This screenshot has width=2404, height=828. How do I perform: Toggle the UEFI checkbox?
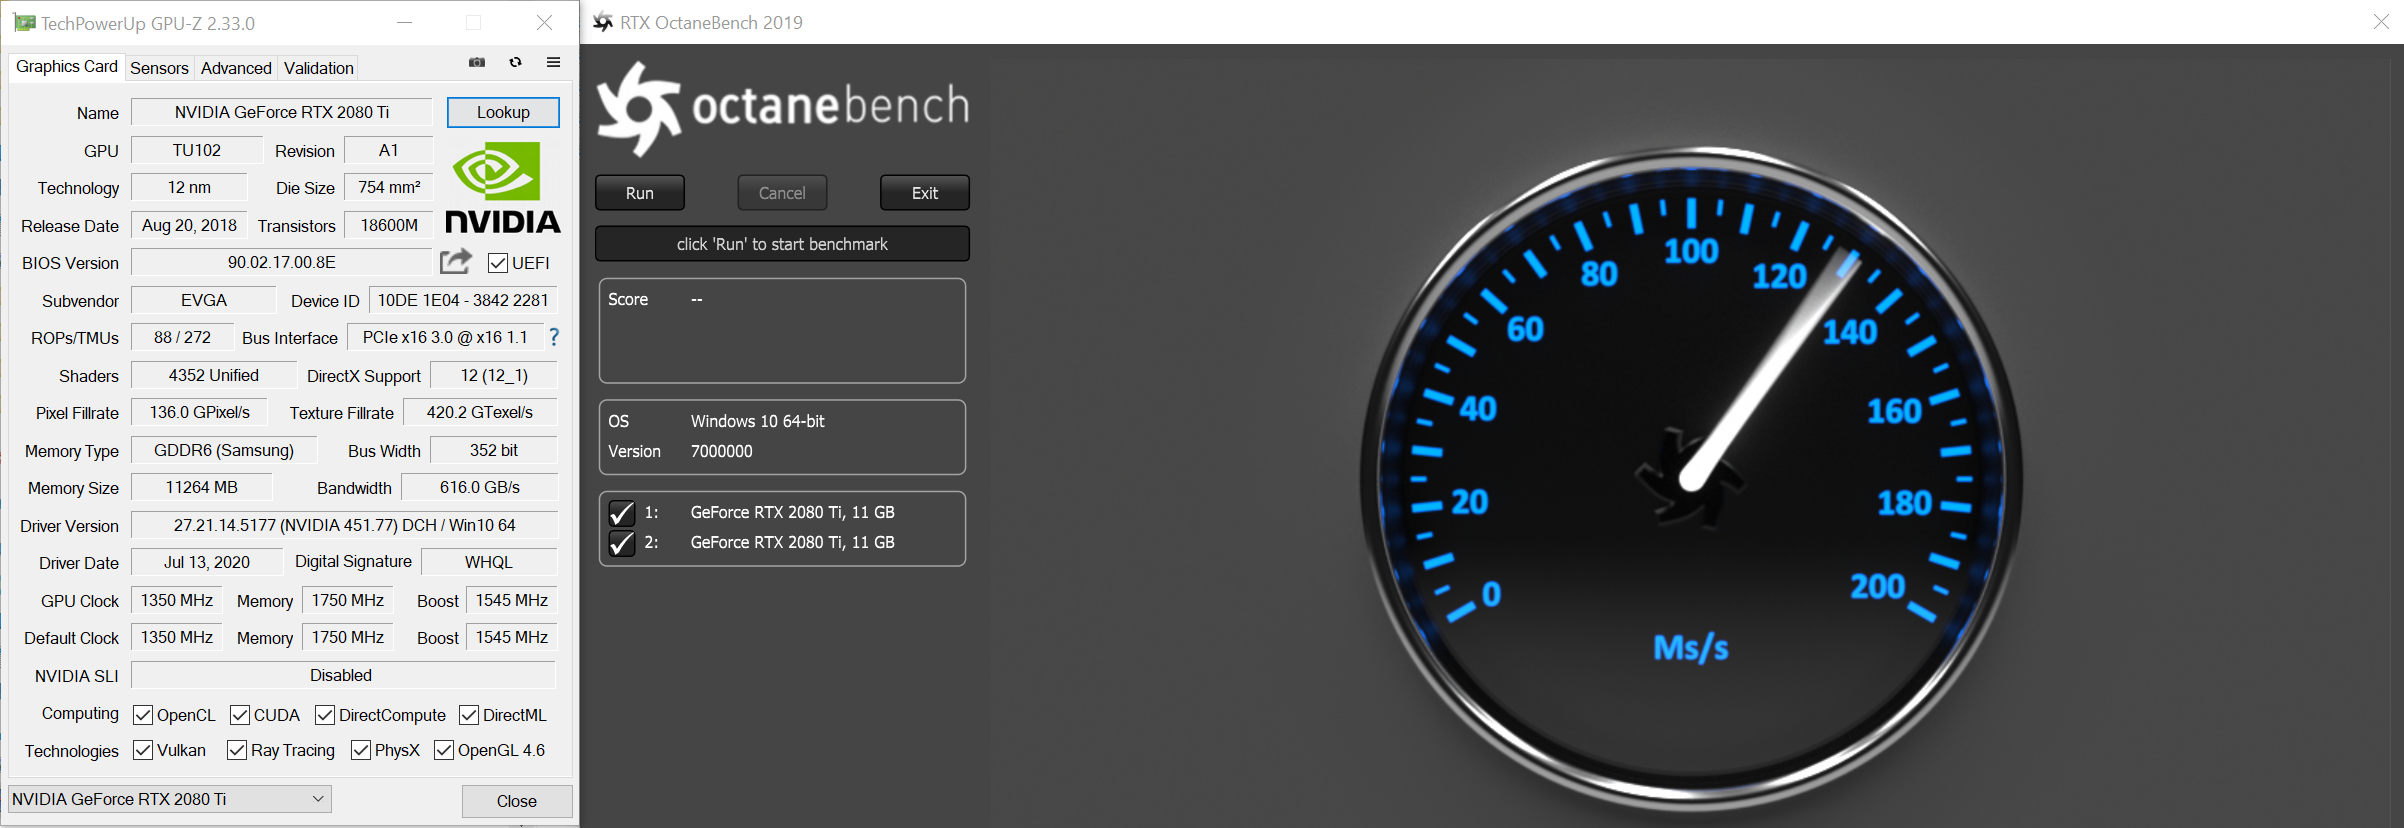498,263
